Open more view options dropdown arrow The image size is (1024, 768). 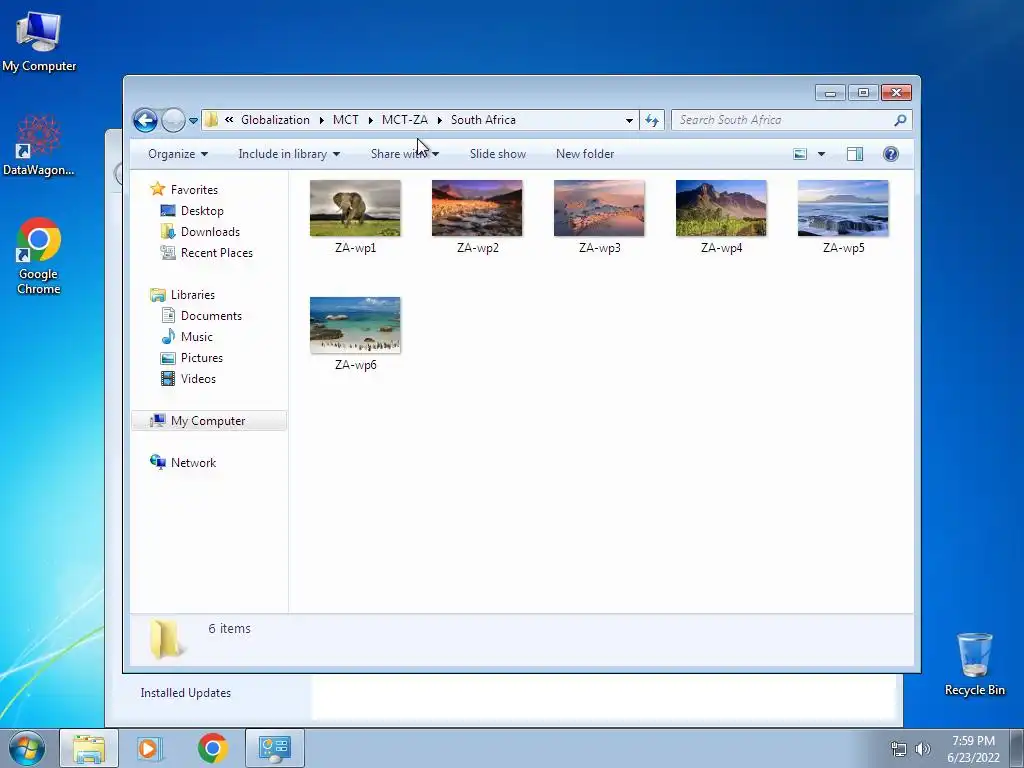pyautogui.click(x=822, y=154)
